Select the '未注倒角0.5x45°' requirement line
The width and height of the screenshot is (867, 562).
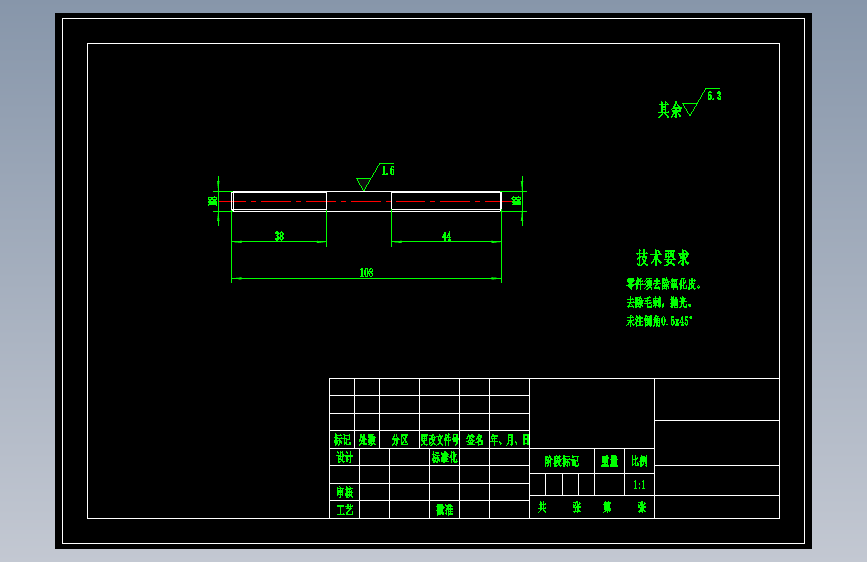coord(659,321)
